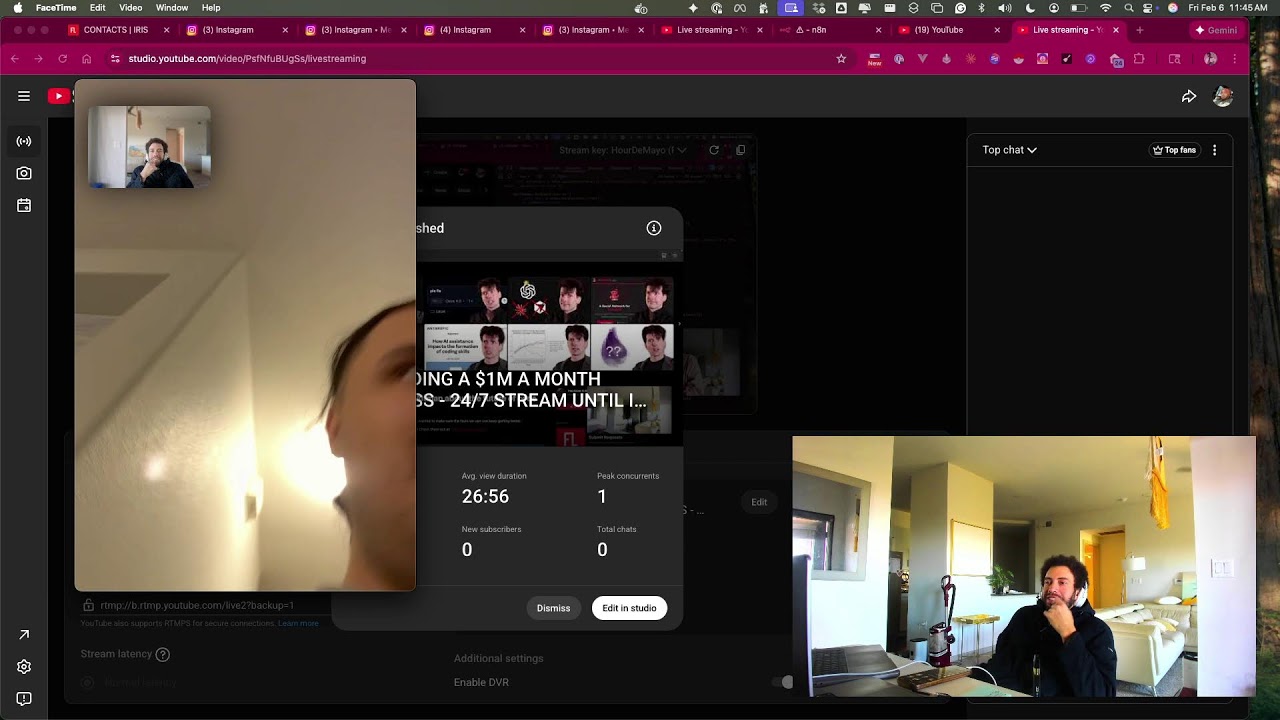Open the FaceTime menu in the menu bar

coord(56,7)
